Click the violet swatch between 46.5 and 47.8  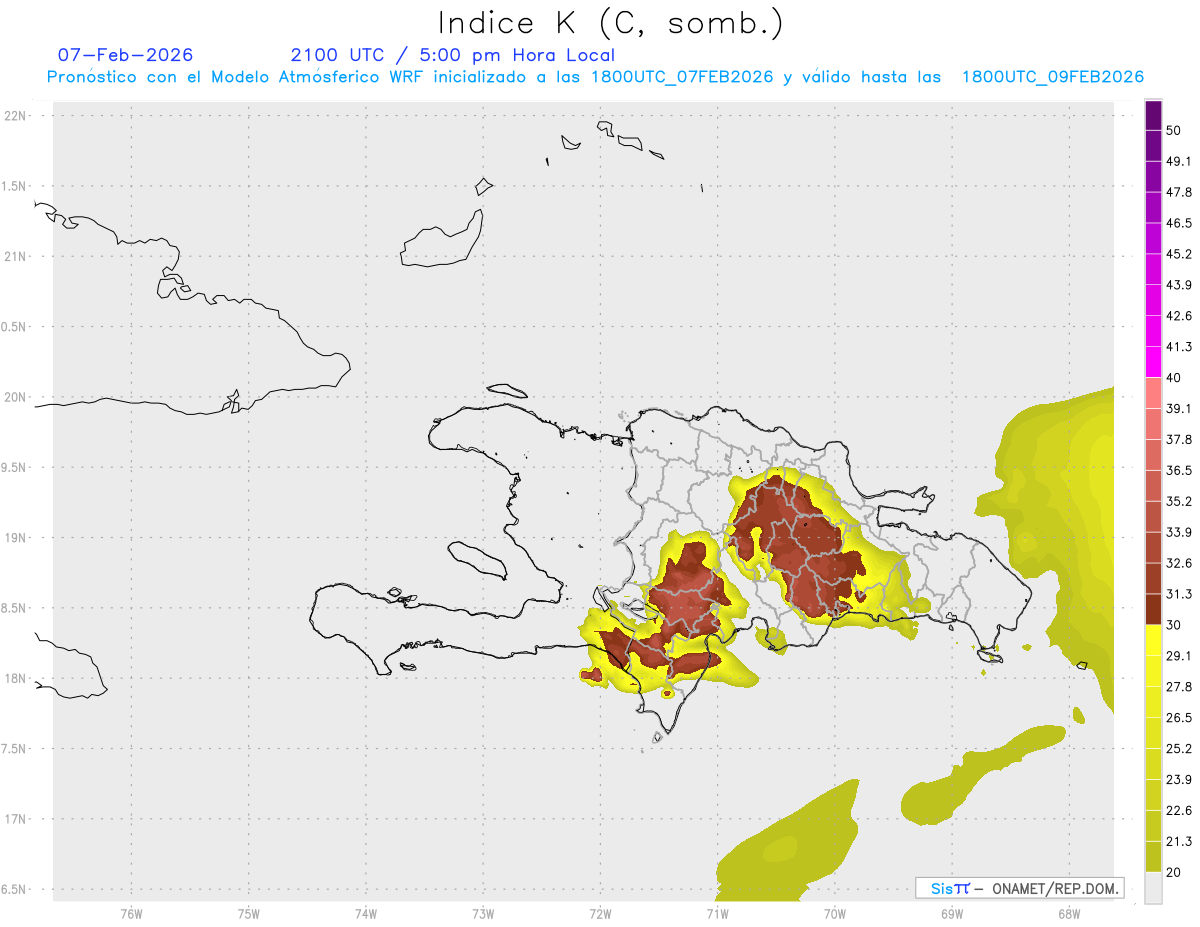pyautogui.click(x=1154, y=208)
